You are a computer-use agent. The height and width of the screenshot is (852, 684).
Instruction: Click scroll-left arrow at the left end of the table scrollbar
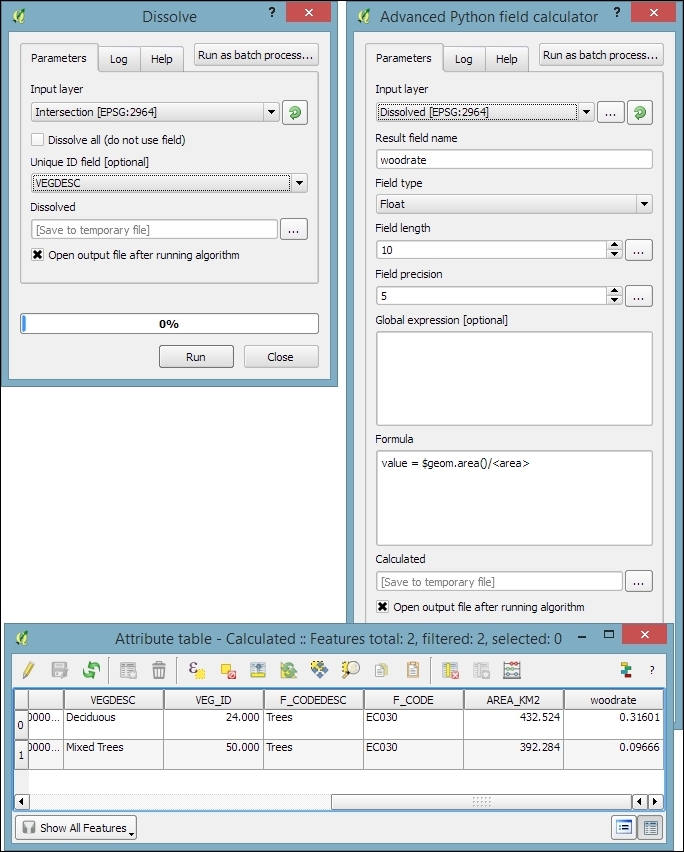[22, 801]
